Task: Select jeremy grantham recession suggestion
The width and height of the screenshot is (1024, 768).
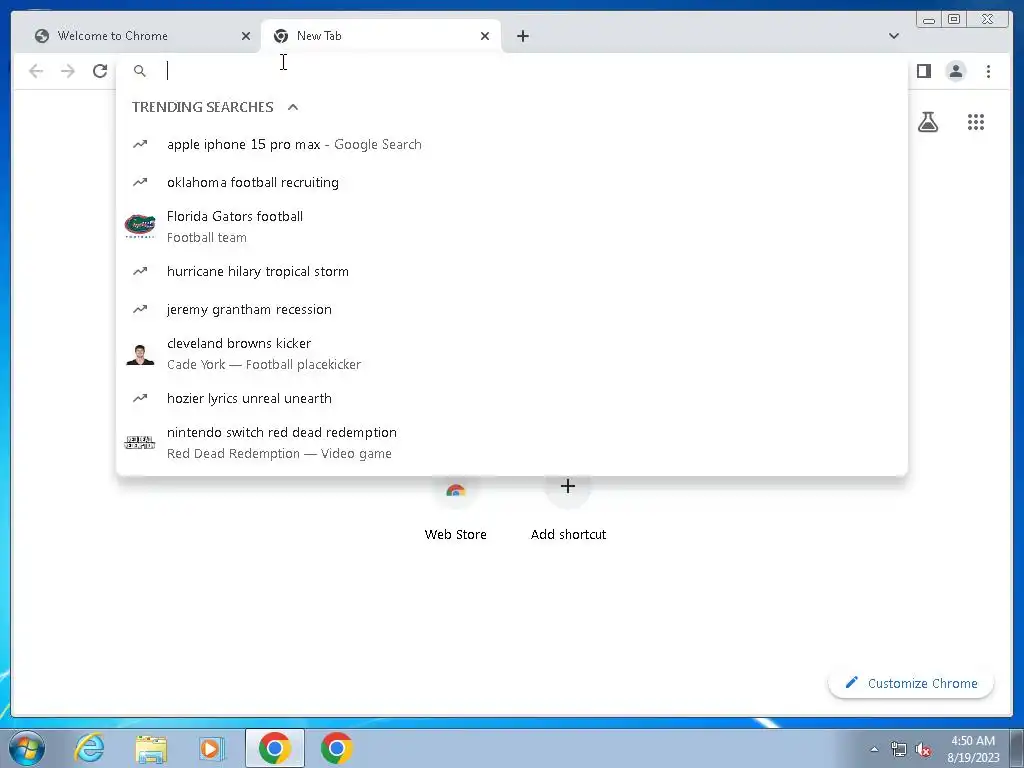Action: pos(511,309)
